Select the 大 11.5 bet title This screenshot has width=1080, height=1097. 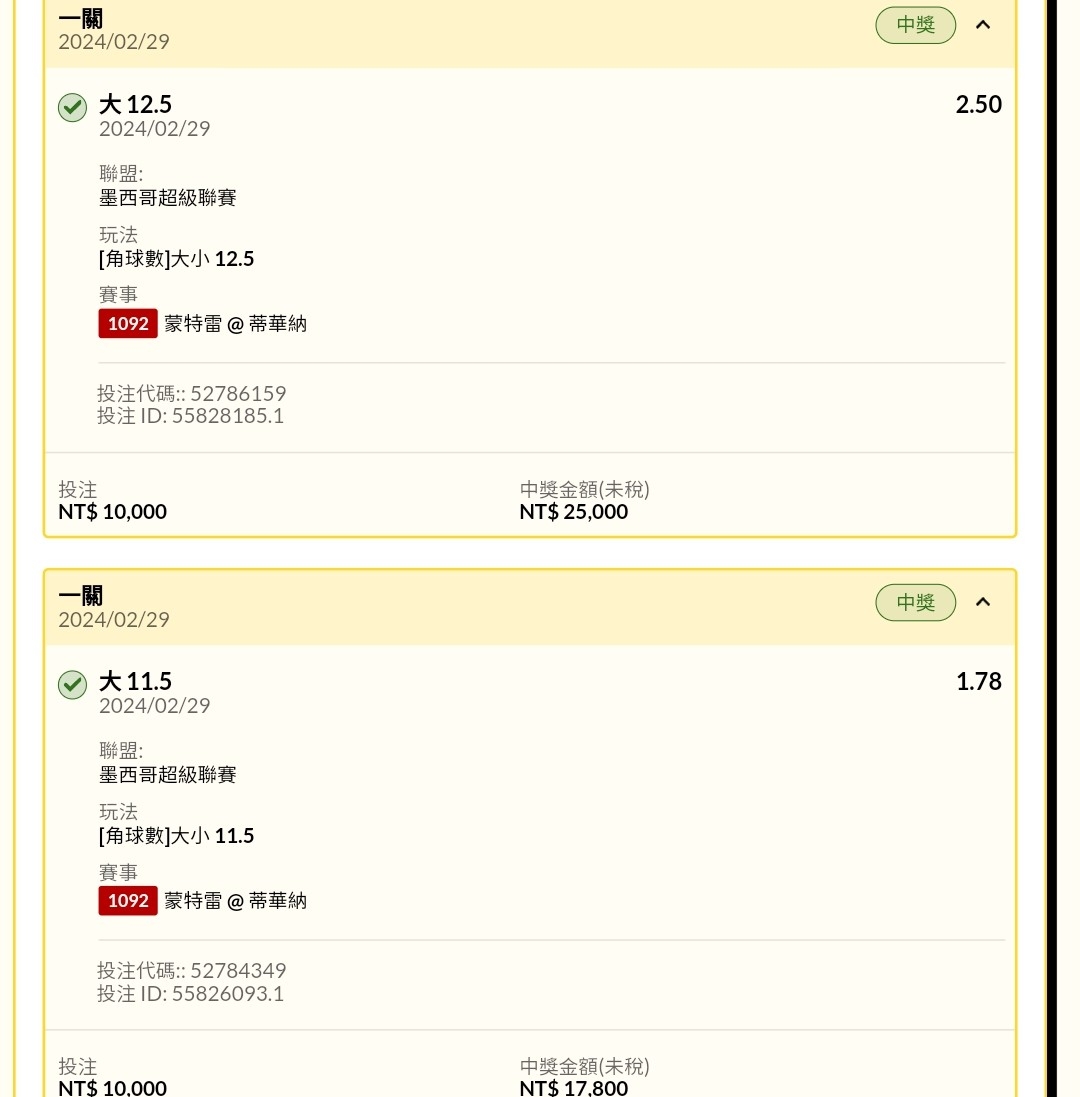point(135,681)
